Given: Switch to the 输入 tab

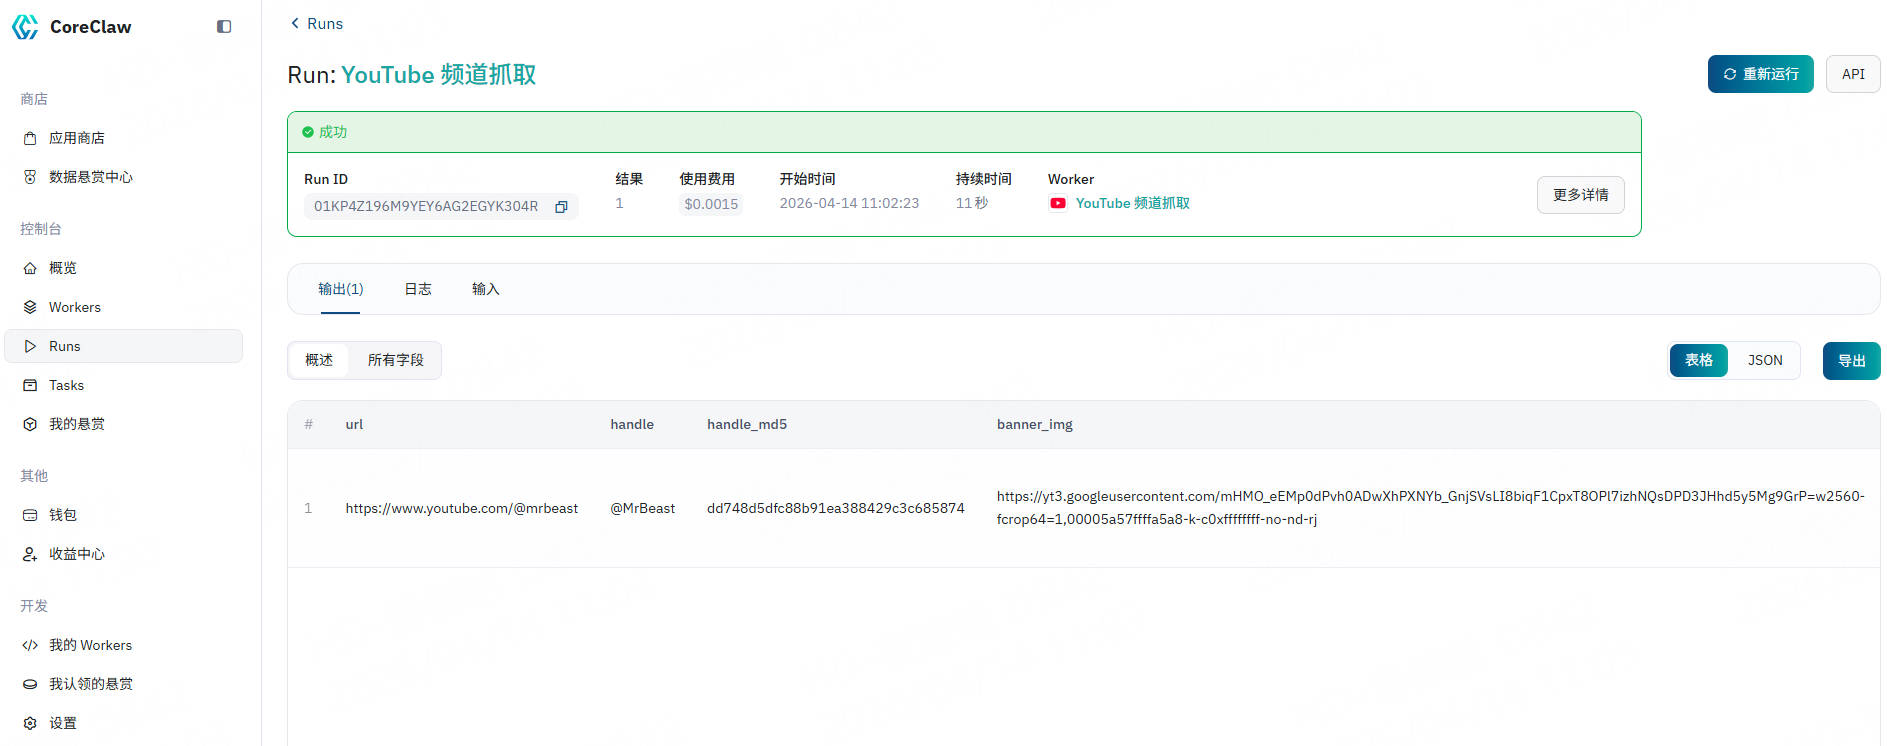Looking at the screenshot, I should [x=485, y=289].
